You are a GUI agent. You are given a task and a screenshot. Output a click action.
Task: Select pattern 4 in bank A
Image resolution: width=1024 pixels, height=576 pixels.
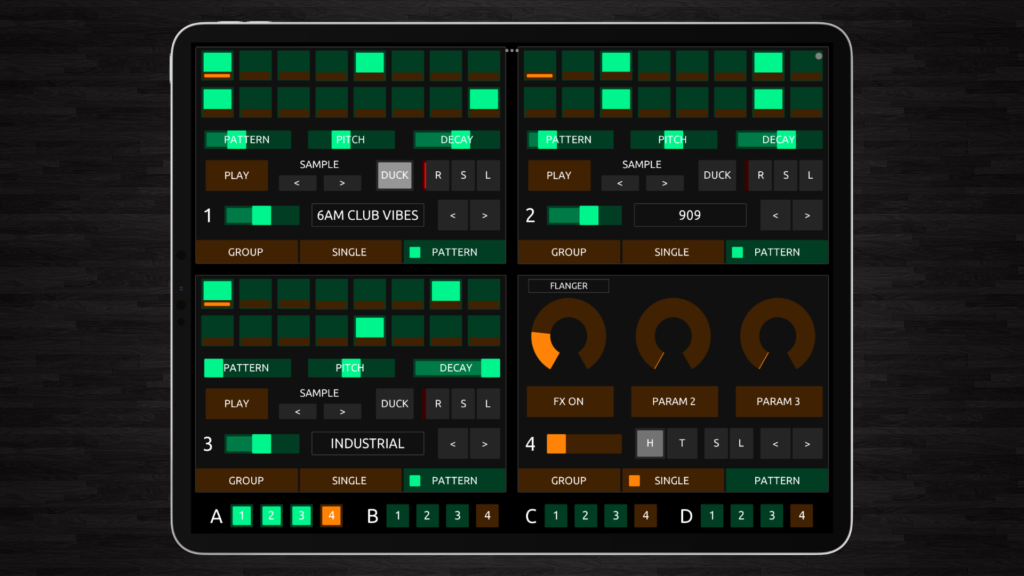click(331, 515)
